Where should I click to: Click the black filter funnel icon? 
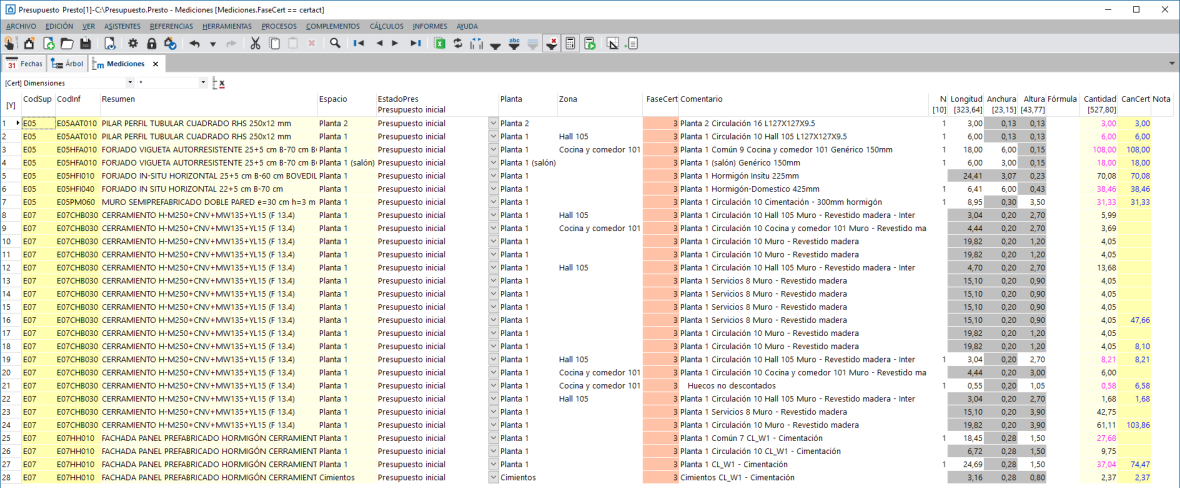pyautogui.click(x=495, y=45)
